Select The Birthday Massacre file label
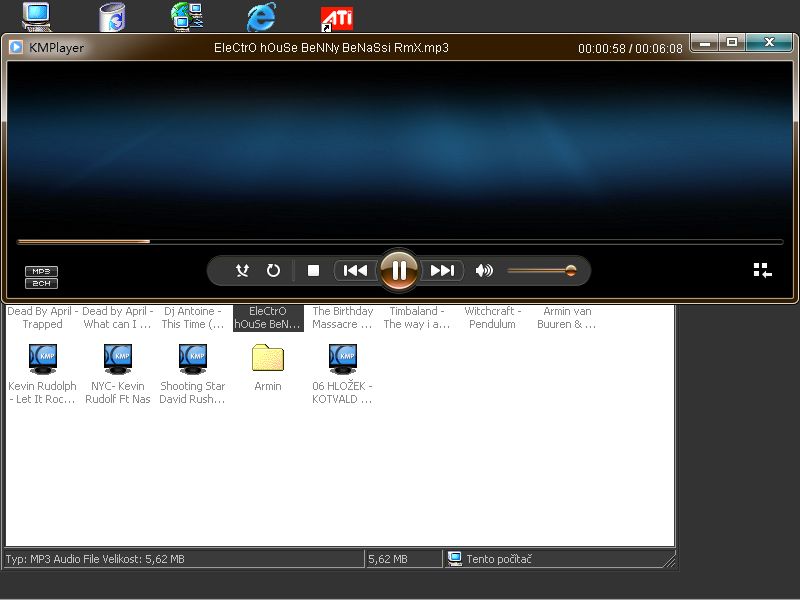 (x=342, y=317)
